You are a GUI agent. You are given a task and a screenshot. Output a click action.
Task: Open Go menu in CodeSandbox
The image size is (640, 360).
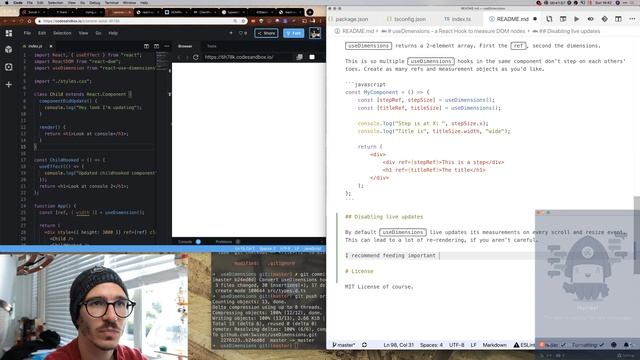pyautogui.click(x=98, y=33)
